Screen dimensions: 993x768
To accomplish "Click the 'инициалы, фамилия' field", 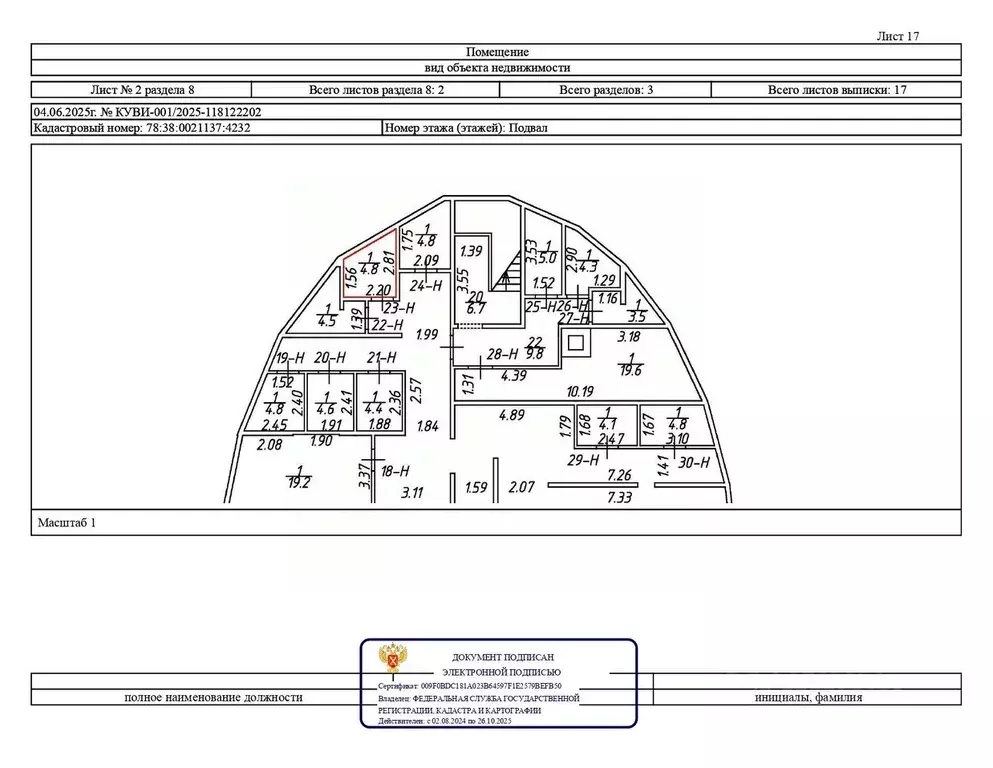I will point(807,698).
